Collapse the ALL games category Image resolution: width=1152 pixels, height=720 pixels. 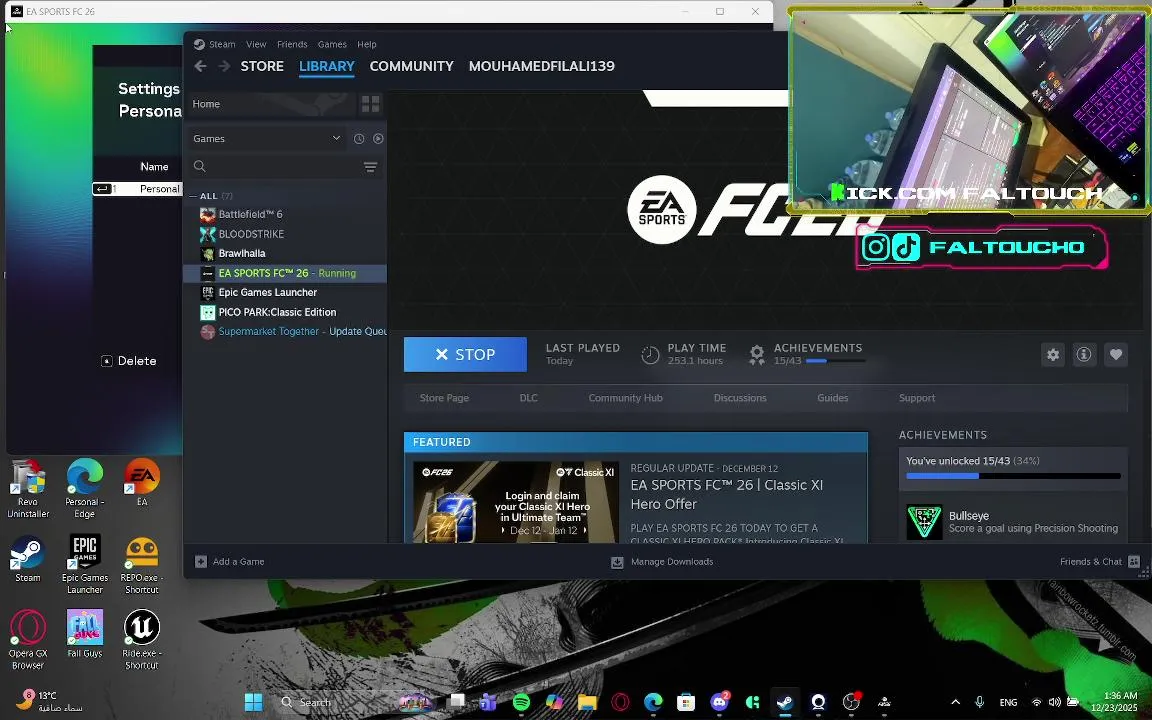(193, 196)
